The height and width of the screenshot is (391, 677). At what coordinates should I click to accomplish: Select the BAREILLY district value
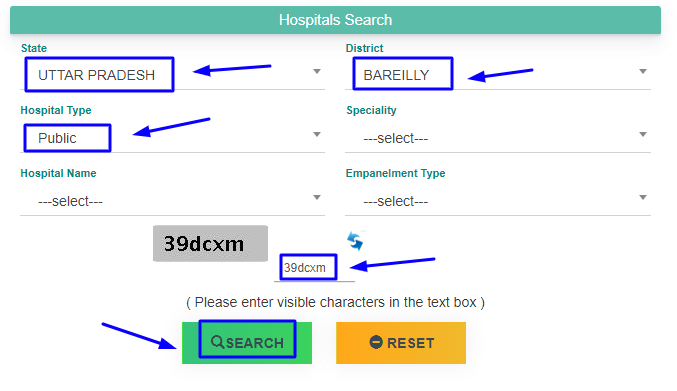click(396, 75)
